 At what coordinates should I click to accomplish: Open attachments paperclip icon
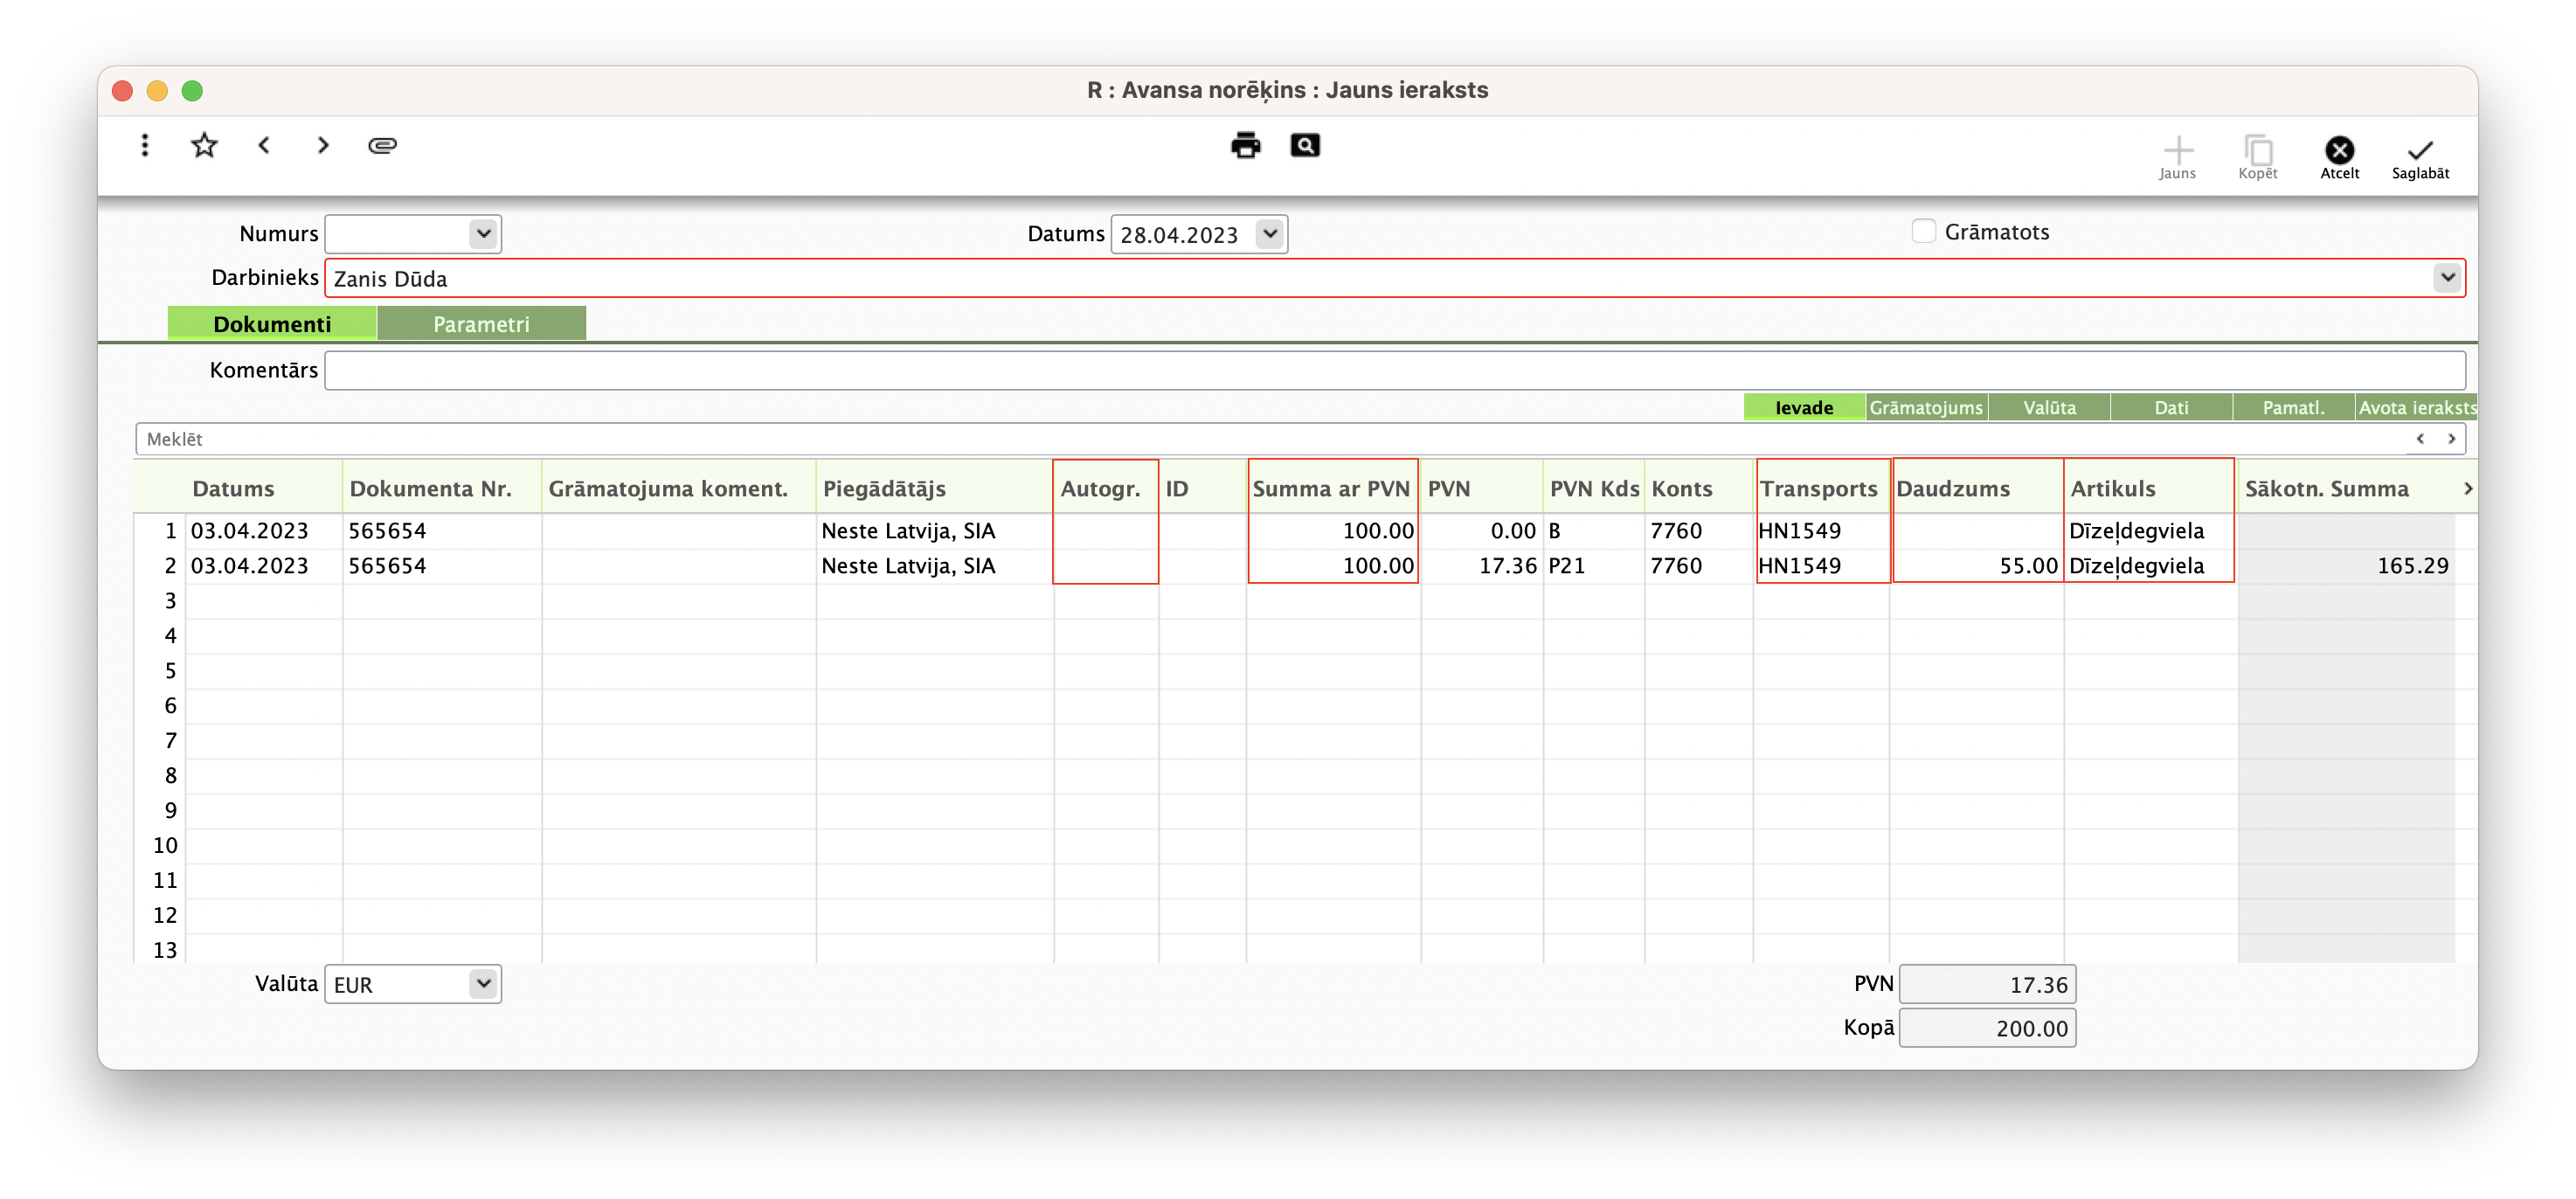pos(382,146)
